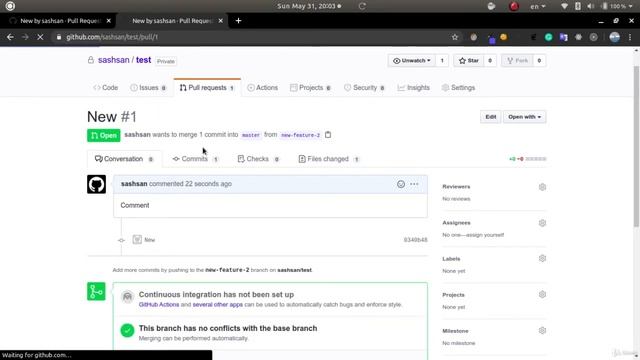
Task: Copy the new-feature-2 branch name
Action: 328,135
